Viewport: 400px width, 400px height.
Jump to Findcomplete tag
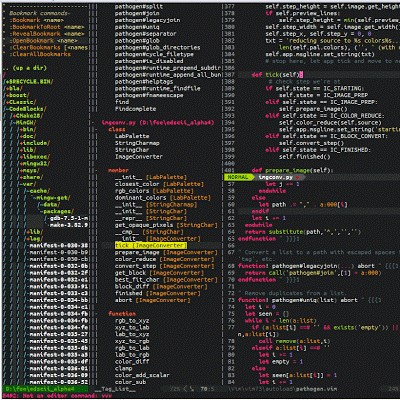[135, 109]
